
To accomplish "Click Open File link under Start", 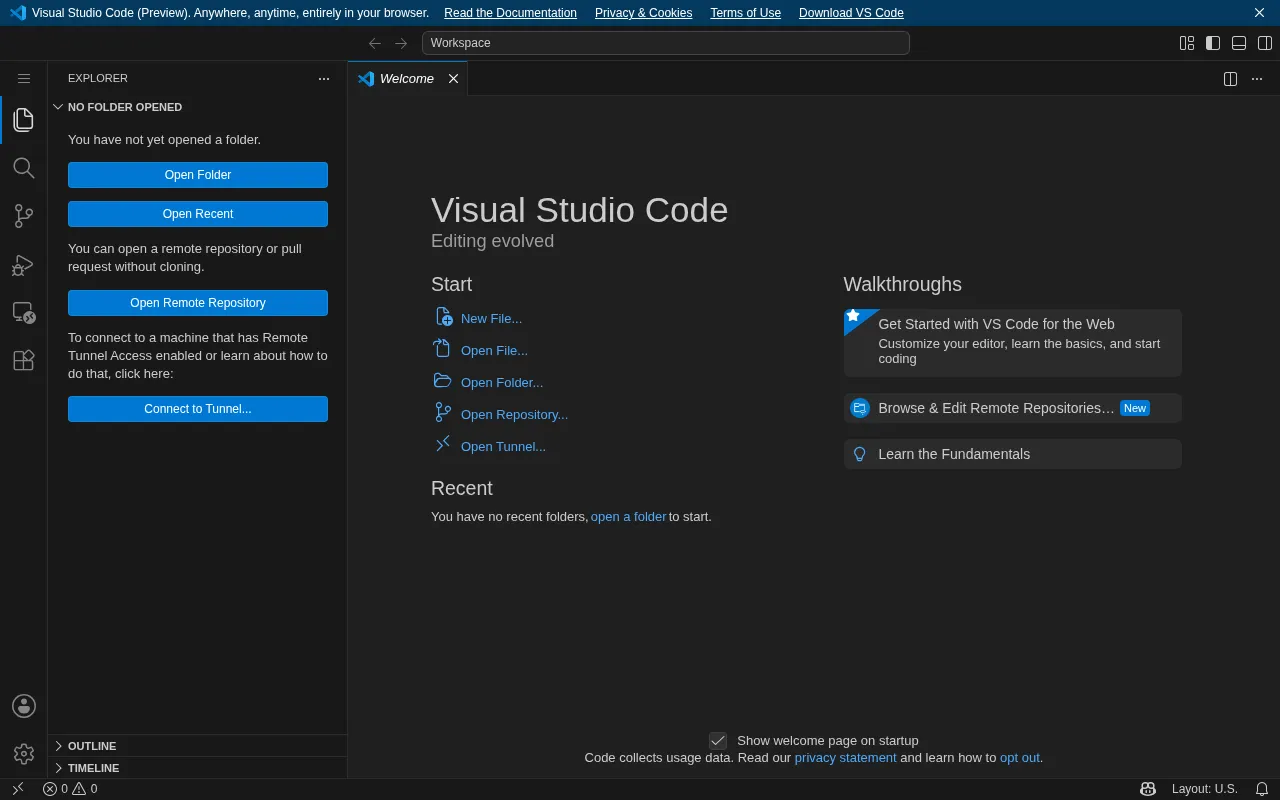I will (x=494, y=350).
